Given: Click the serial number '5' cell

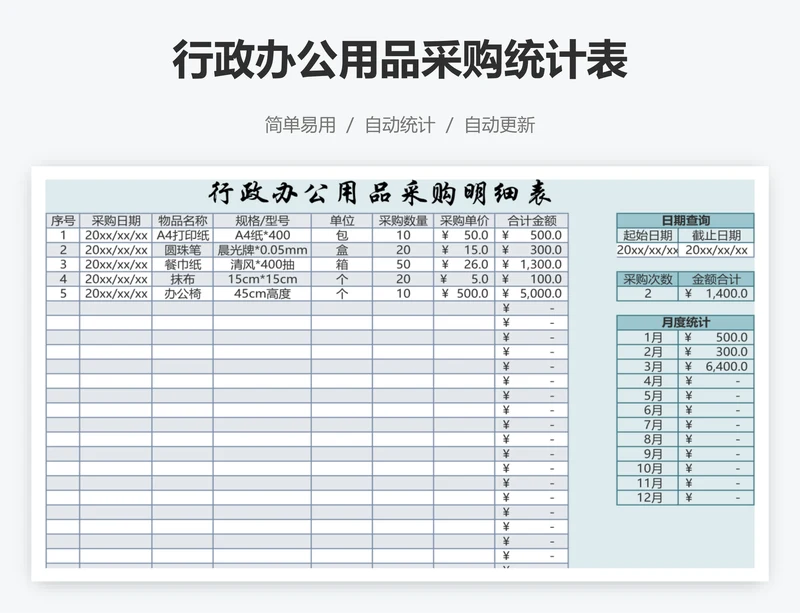Looking at the screenshot, I should click(x=63, y=293).
